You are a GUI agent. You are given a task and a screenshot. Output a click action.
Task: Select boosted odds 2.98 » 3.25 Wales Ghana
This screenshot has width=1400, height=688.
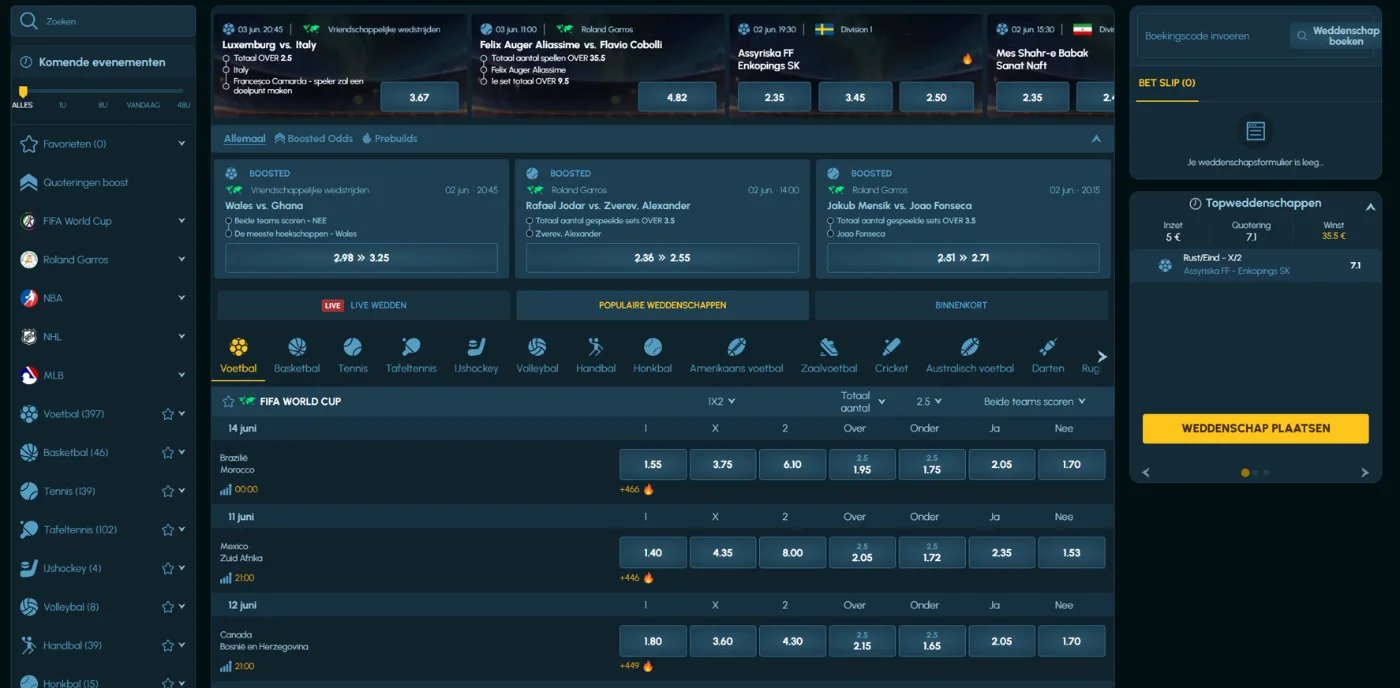(361, 258)
